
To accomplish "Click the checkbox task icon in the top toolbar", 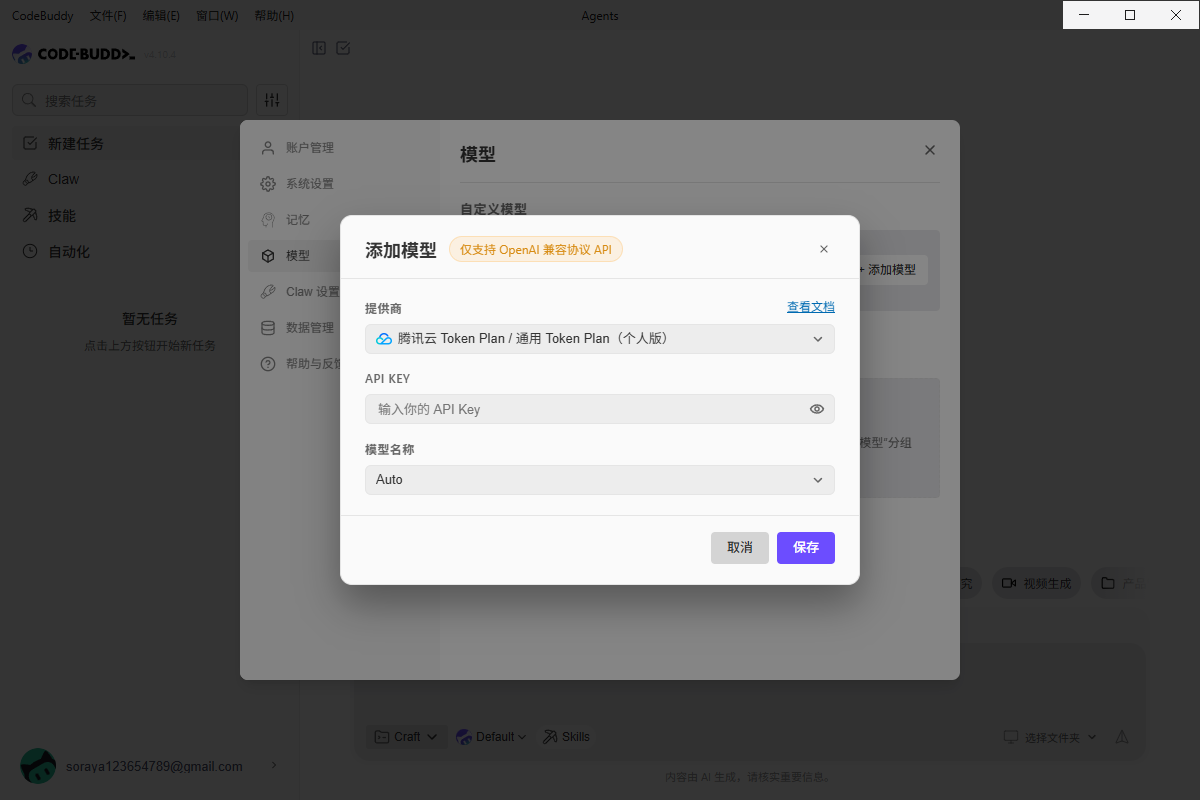I will click(x=343, y=48).
